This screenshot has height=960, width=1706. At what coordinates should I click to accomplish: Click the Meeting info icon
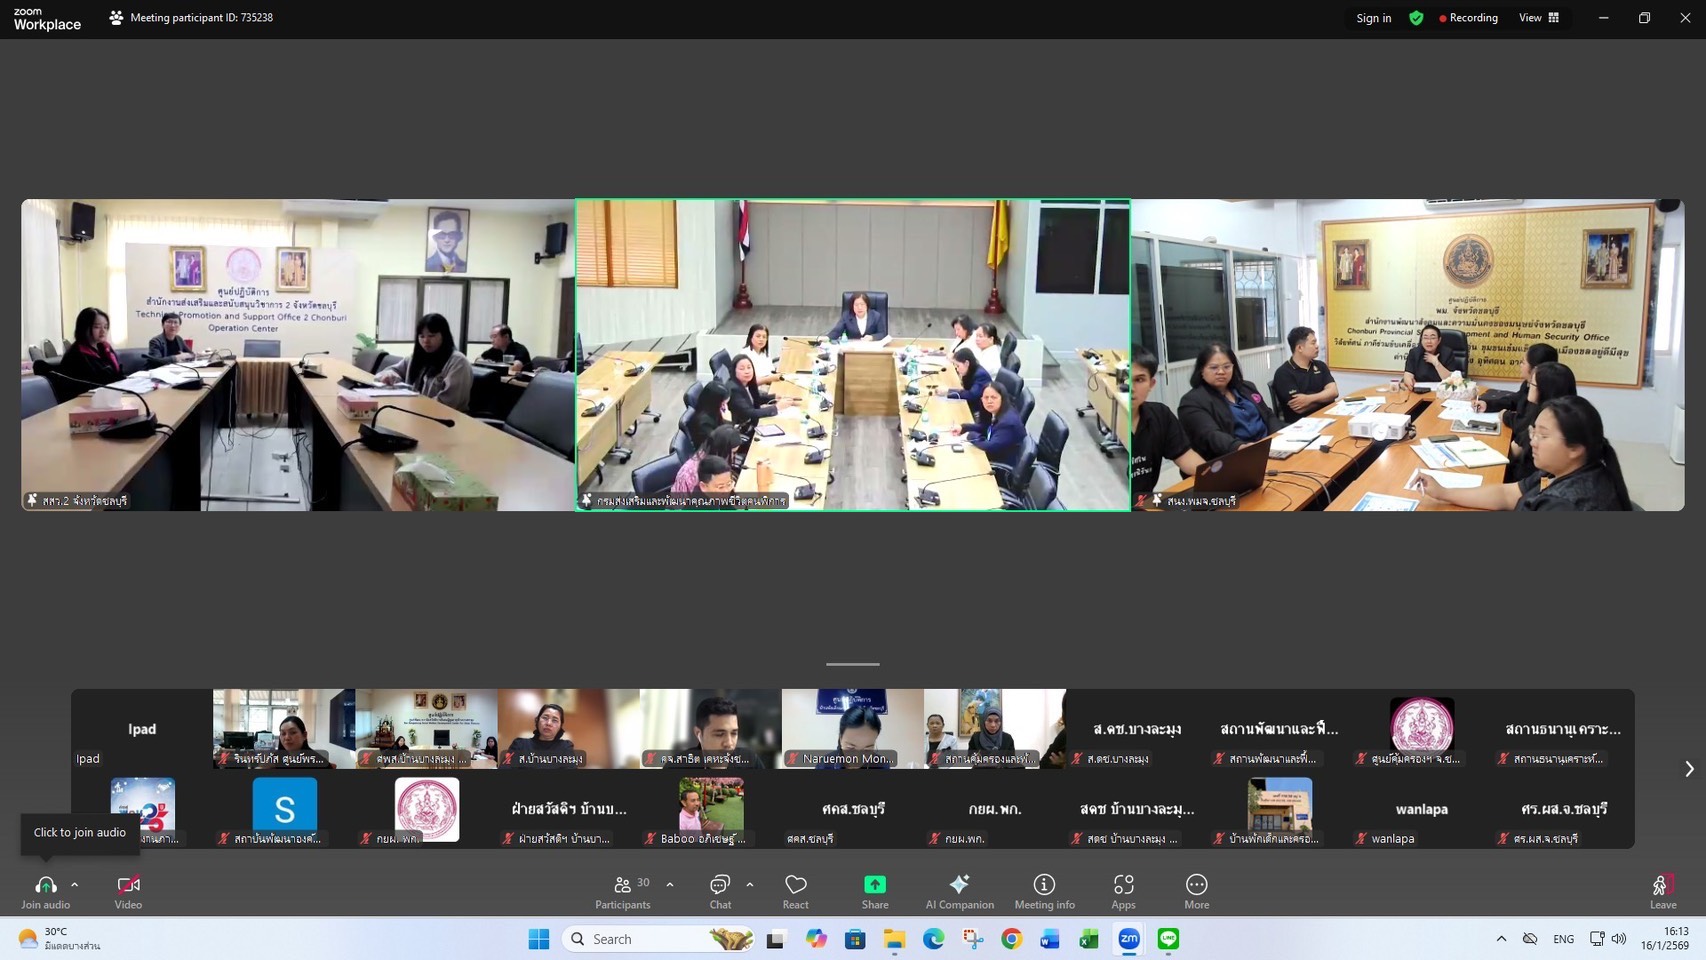(x=1044, y=891)
